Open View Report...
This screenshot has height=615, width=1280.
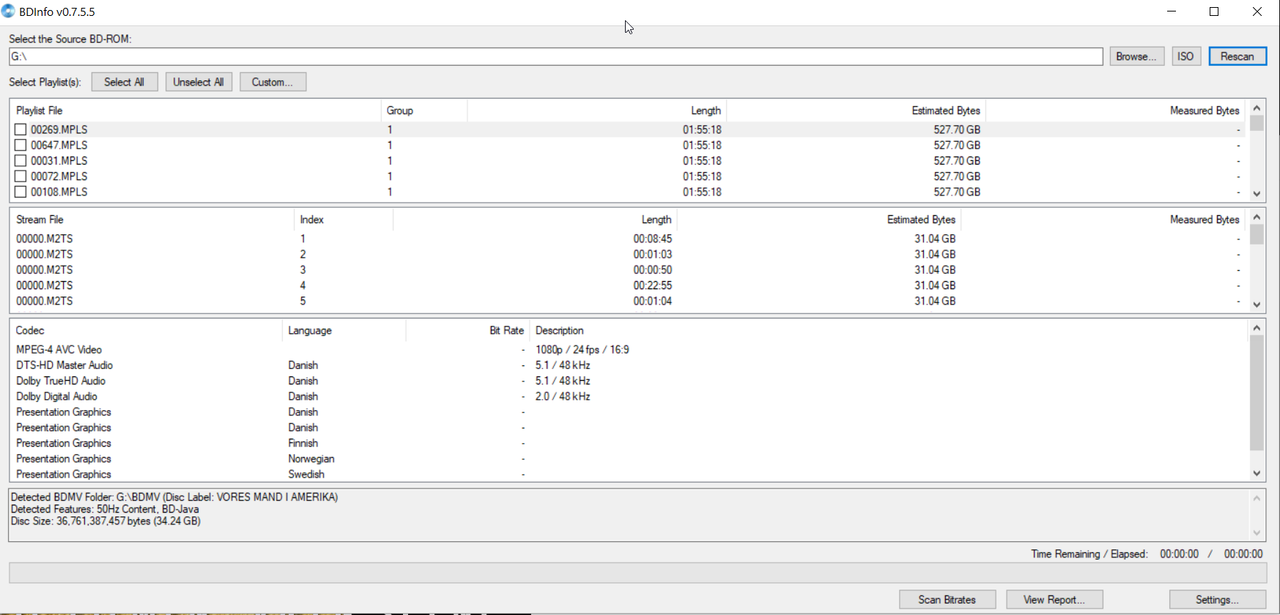1054,599
